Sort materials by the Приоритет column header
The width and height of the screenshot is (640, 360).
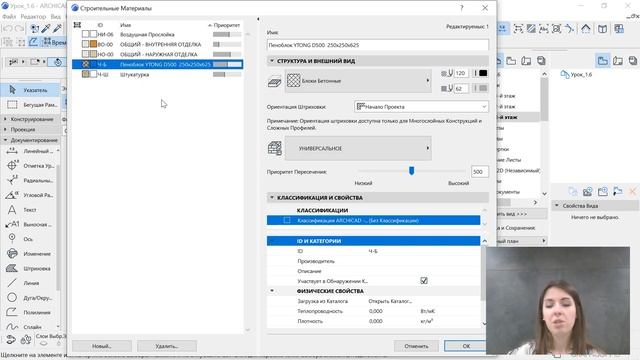pyautogui.click(x=227, y=25)
